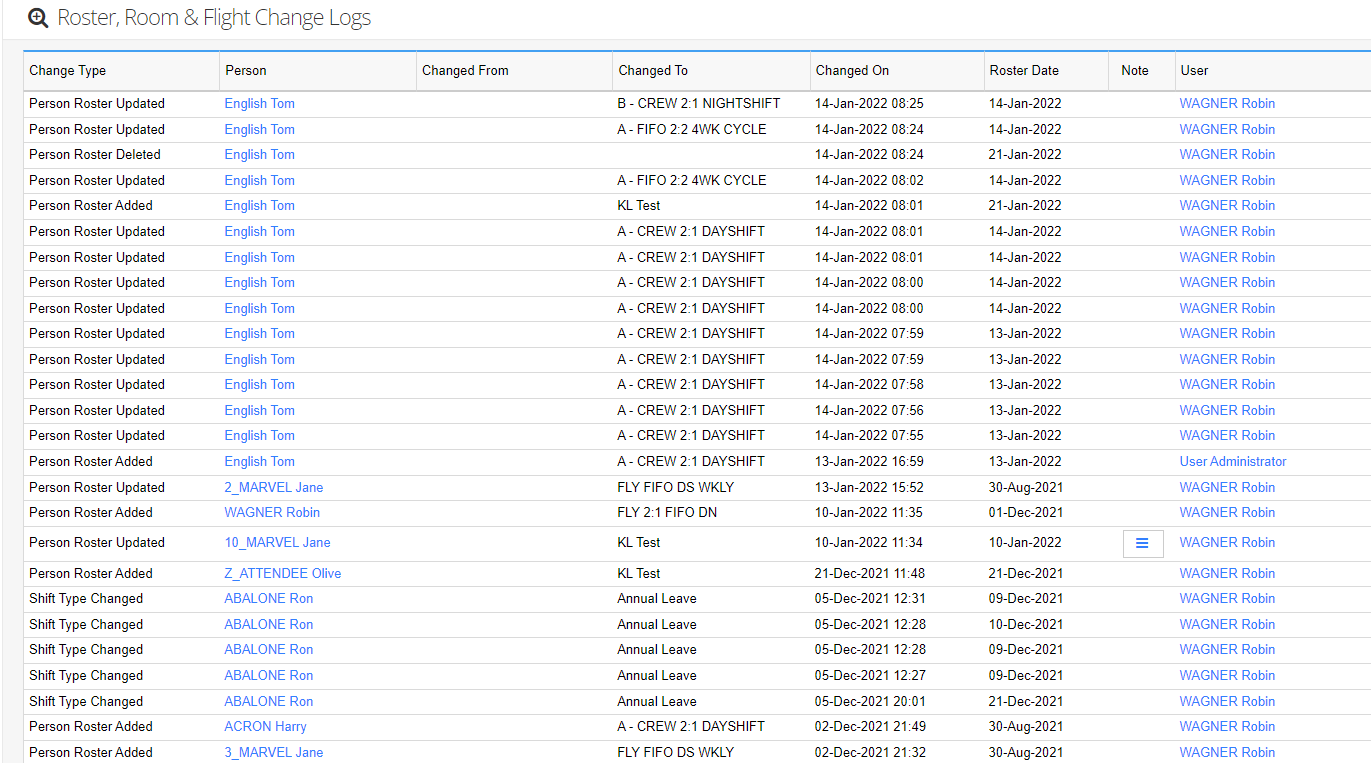Click WAGNER Robin in the User column, first row
The height and width of the screenshot is (763, 1371).
coord(1227,103)
